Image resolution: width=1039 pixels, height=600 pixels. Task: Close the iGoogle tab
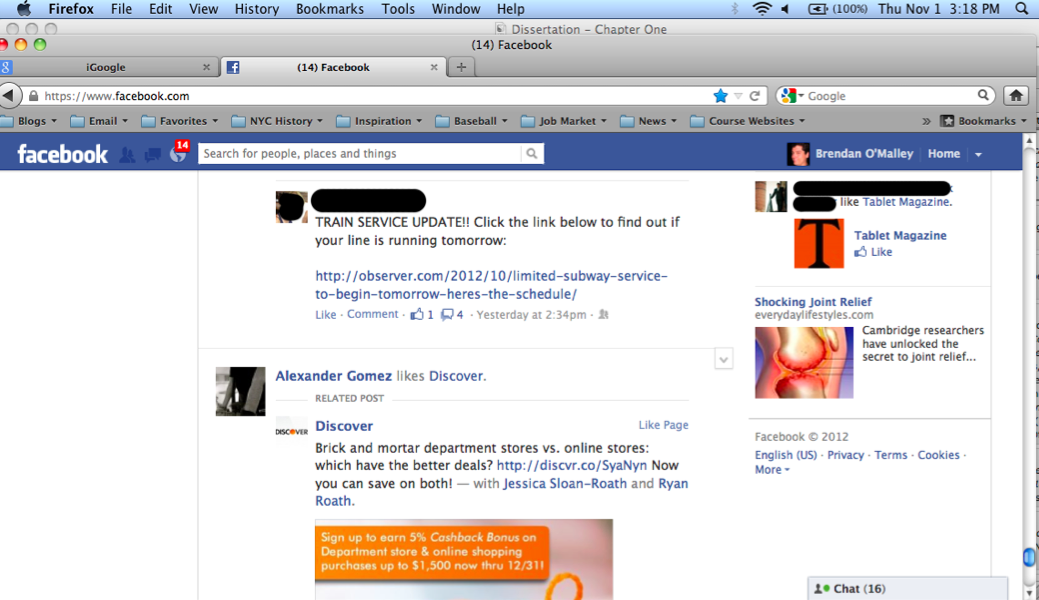206,67
